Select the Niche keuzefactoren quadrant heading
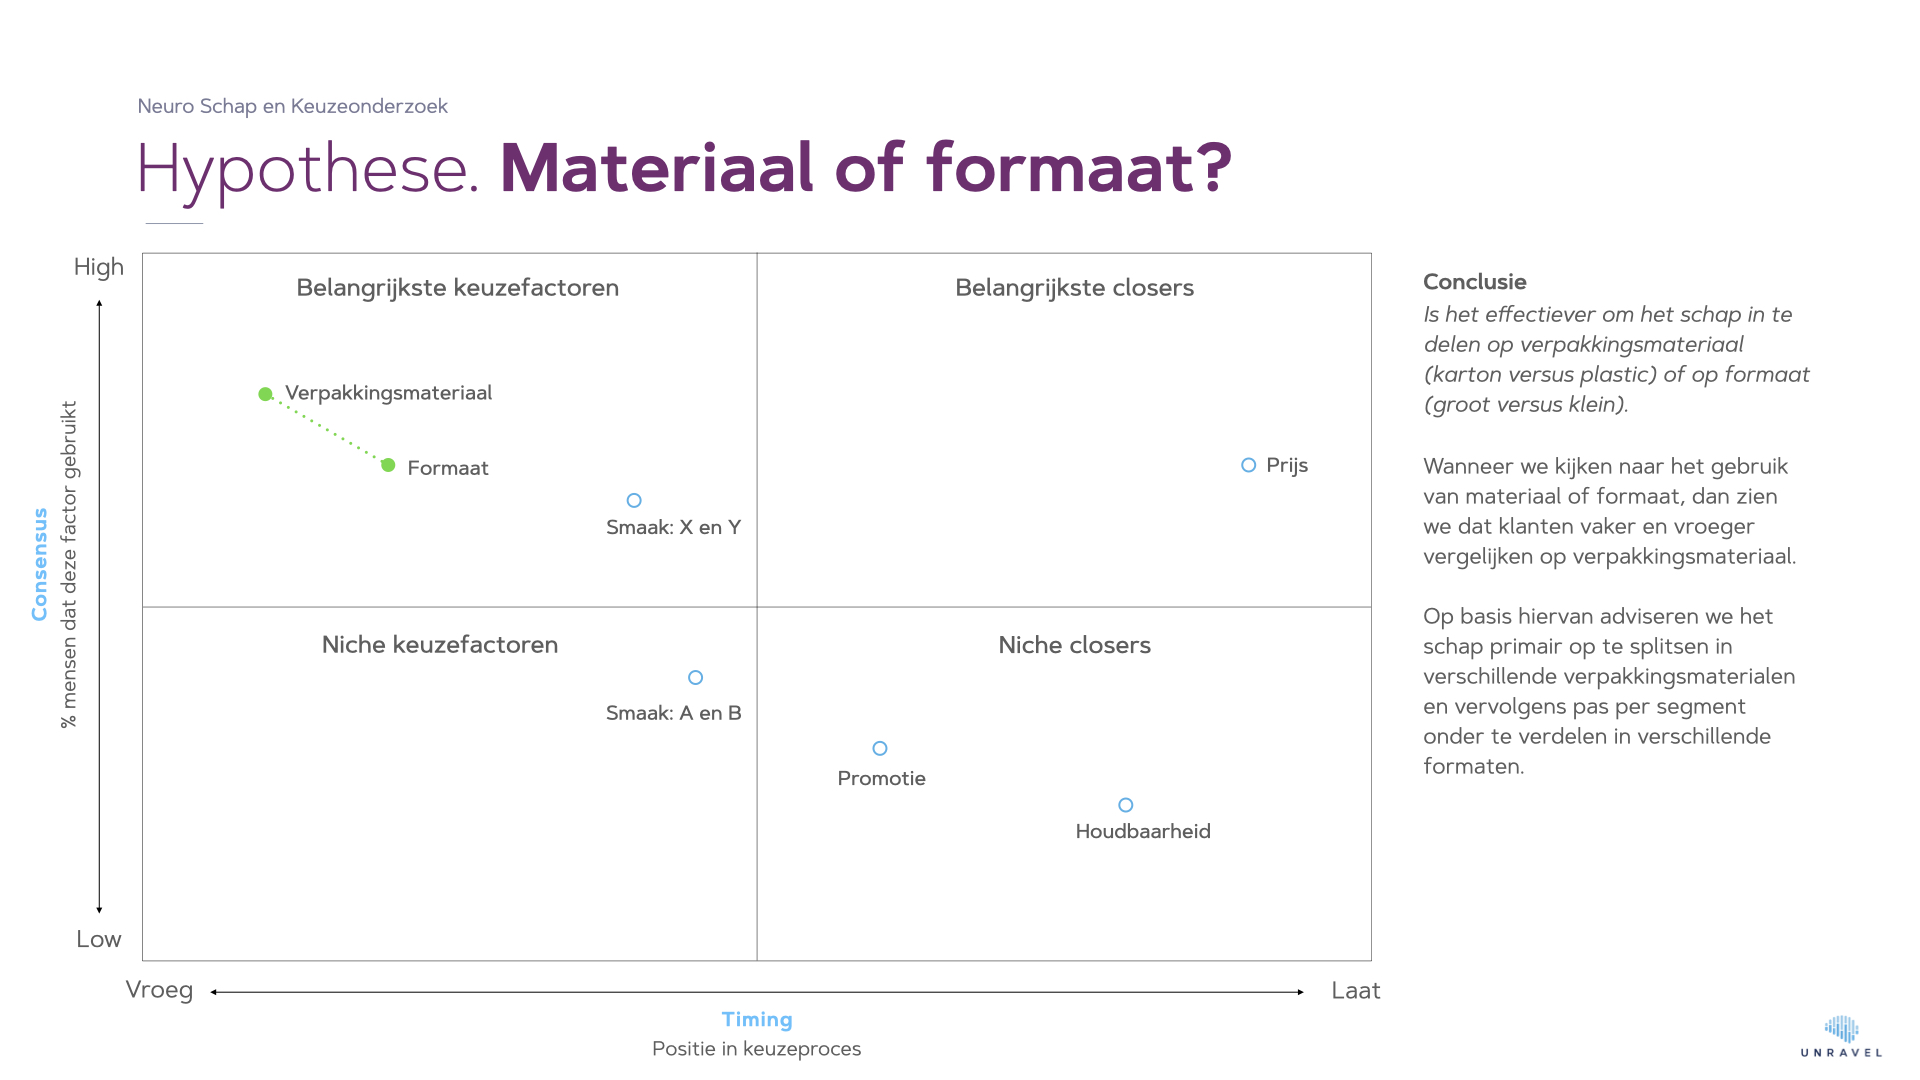1920x1080 pixels. [x=440, y=645]
